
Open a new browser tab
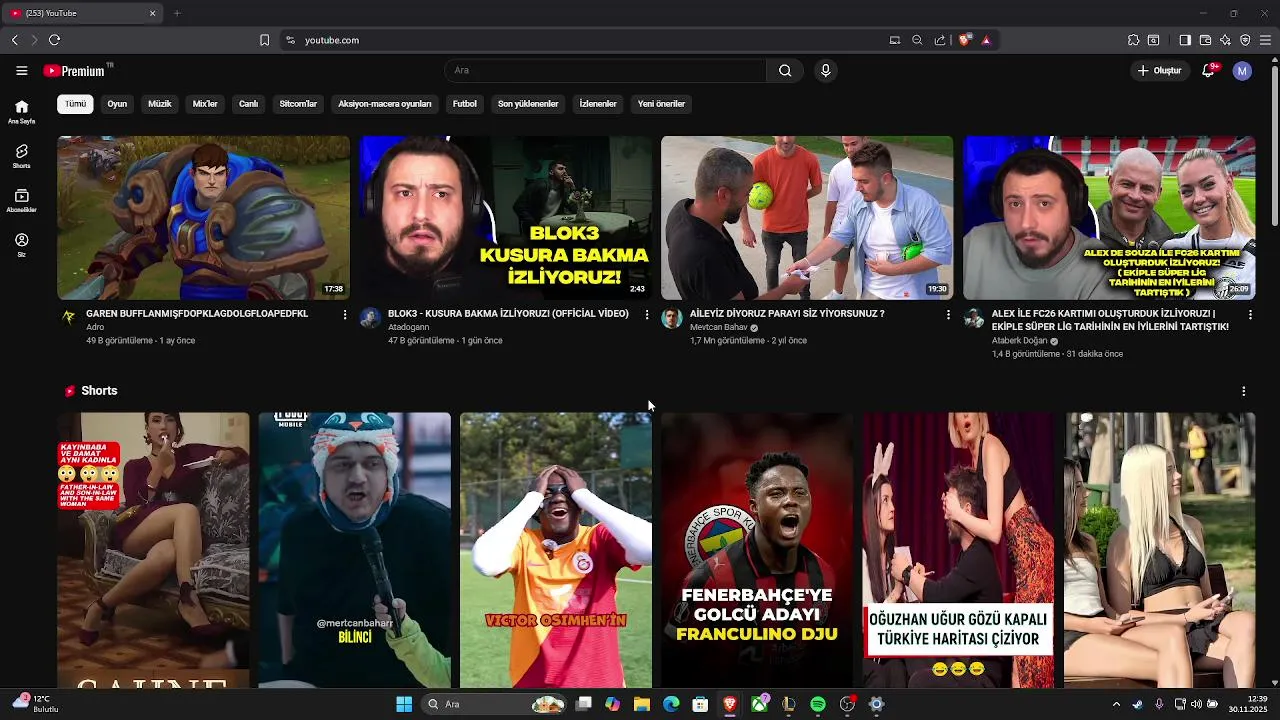tap(177, 13)
